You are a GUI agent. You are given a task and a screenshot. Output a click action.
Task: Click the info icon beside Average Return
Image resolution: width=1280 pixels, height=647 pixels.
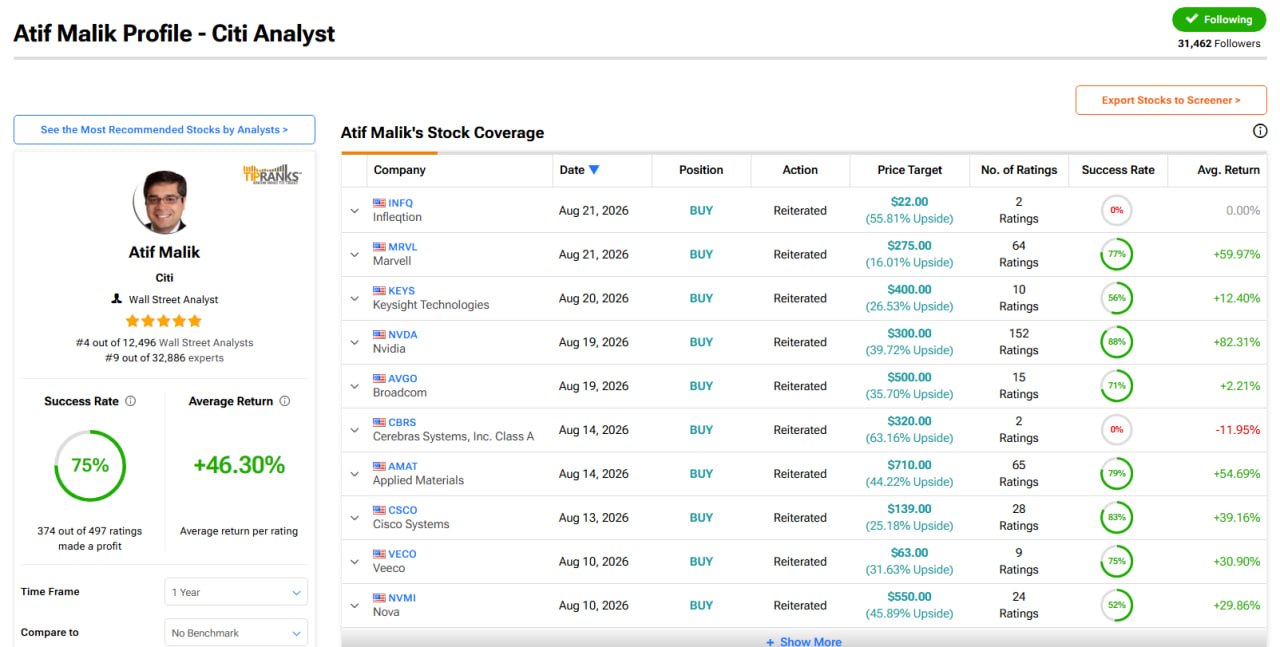click(x=285, y=401)
